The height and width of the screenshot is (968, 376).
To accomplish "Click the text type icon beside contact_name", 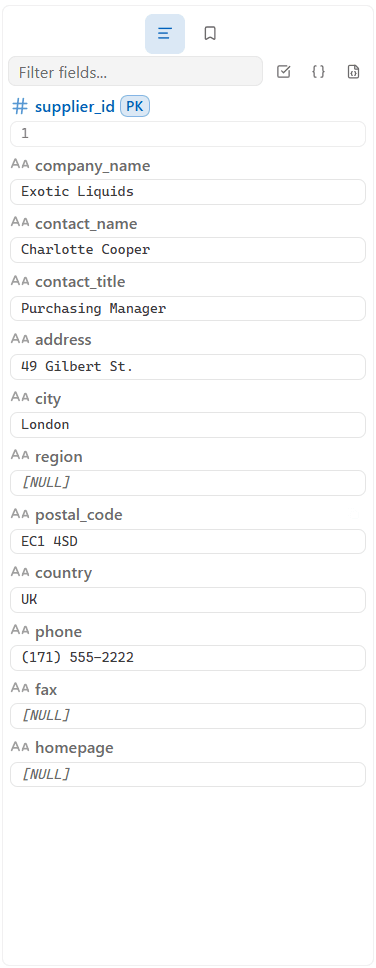I will click(20, 222).
